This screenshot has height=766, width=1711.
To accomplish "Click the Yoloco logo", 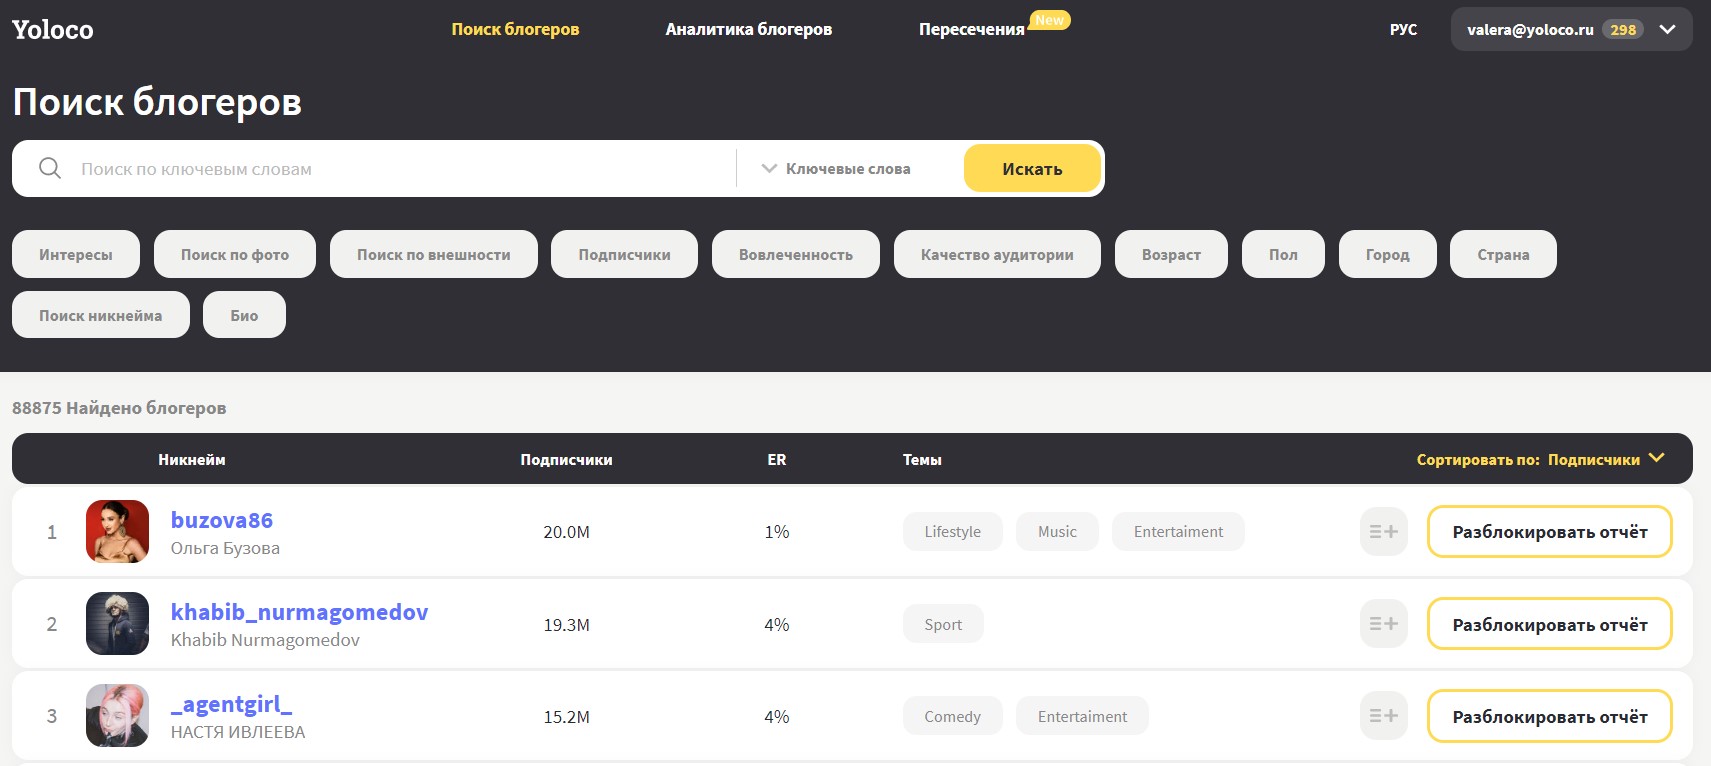I will pyautogui.click(x=53, y=30).
